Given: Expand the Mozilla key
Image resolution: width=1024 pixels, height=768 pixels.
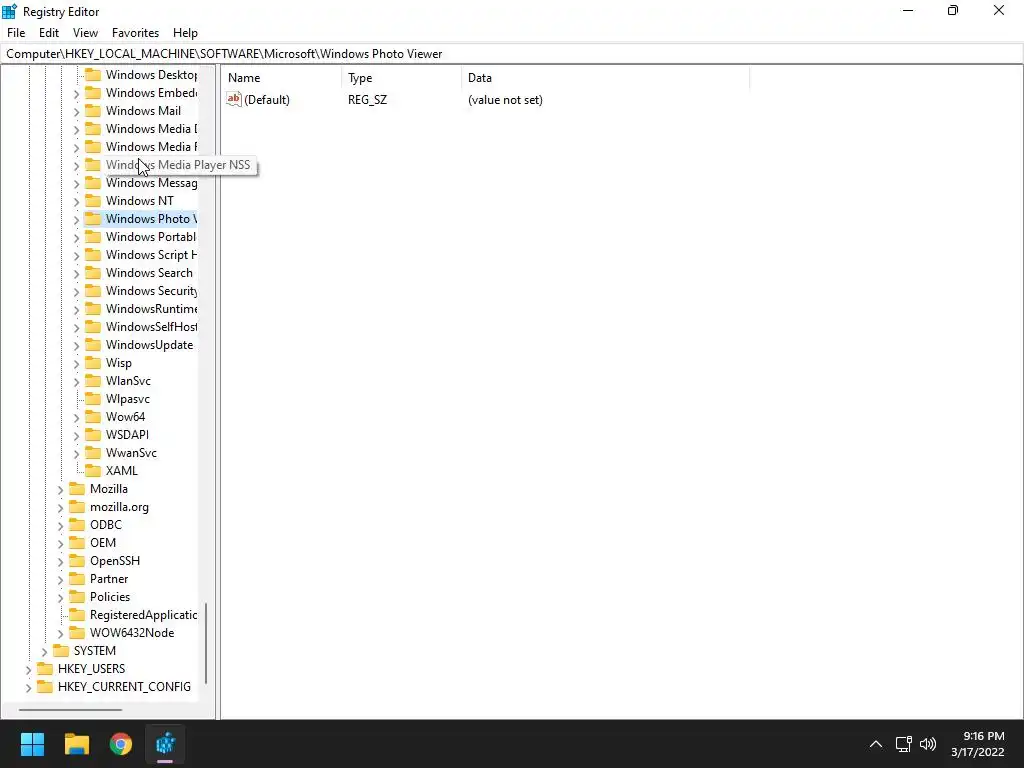Looking at the screenshot, I should tap(60, 489).
